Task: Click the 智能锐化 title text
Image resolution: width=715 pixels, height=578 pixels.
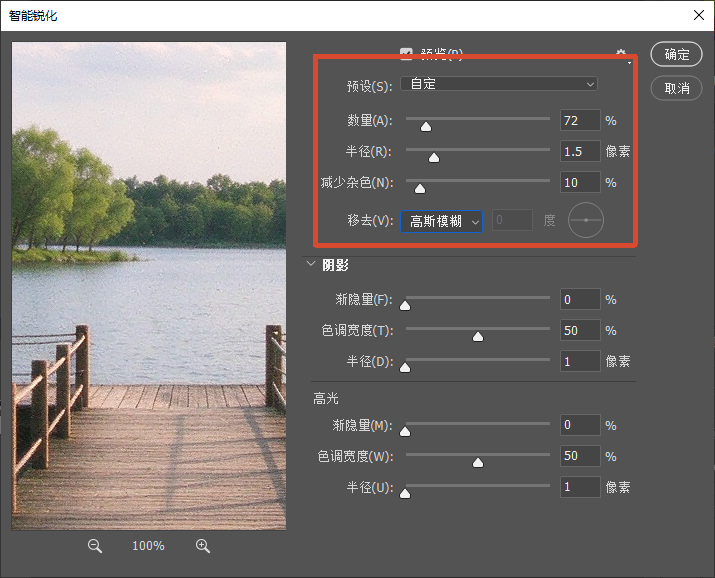Action: tap(33, 16)
